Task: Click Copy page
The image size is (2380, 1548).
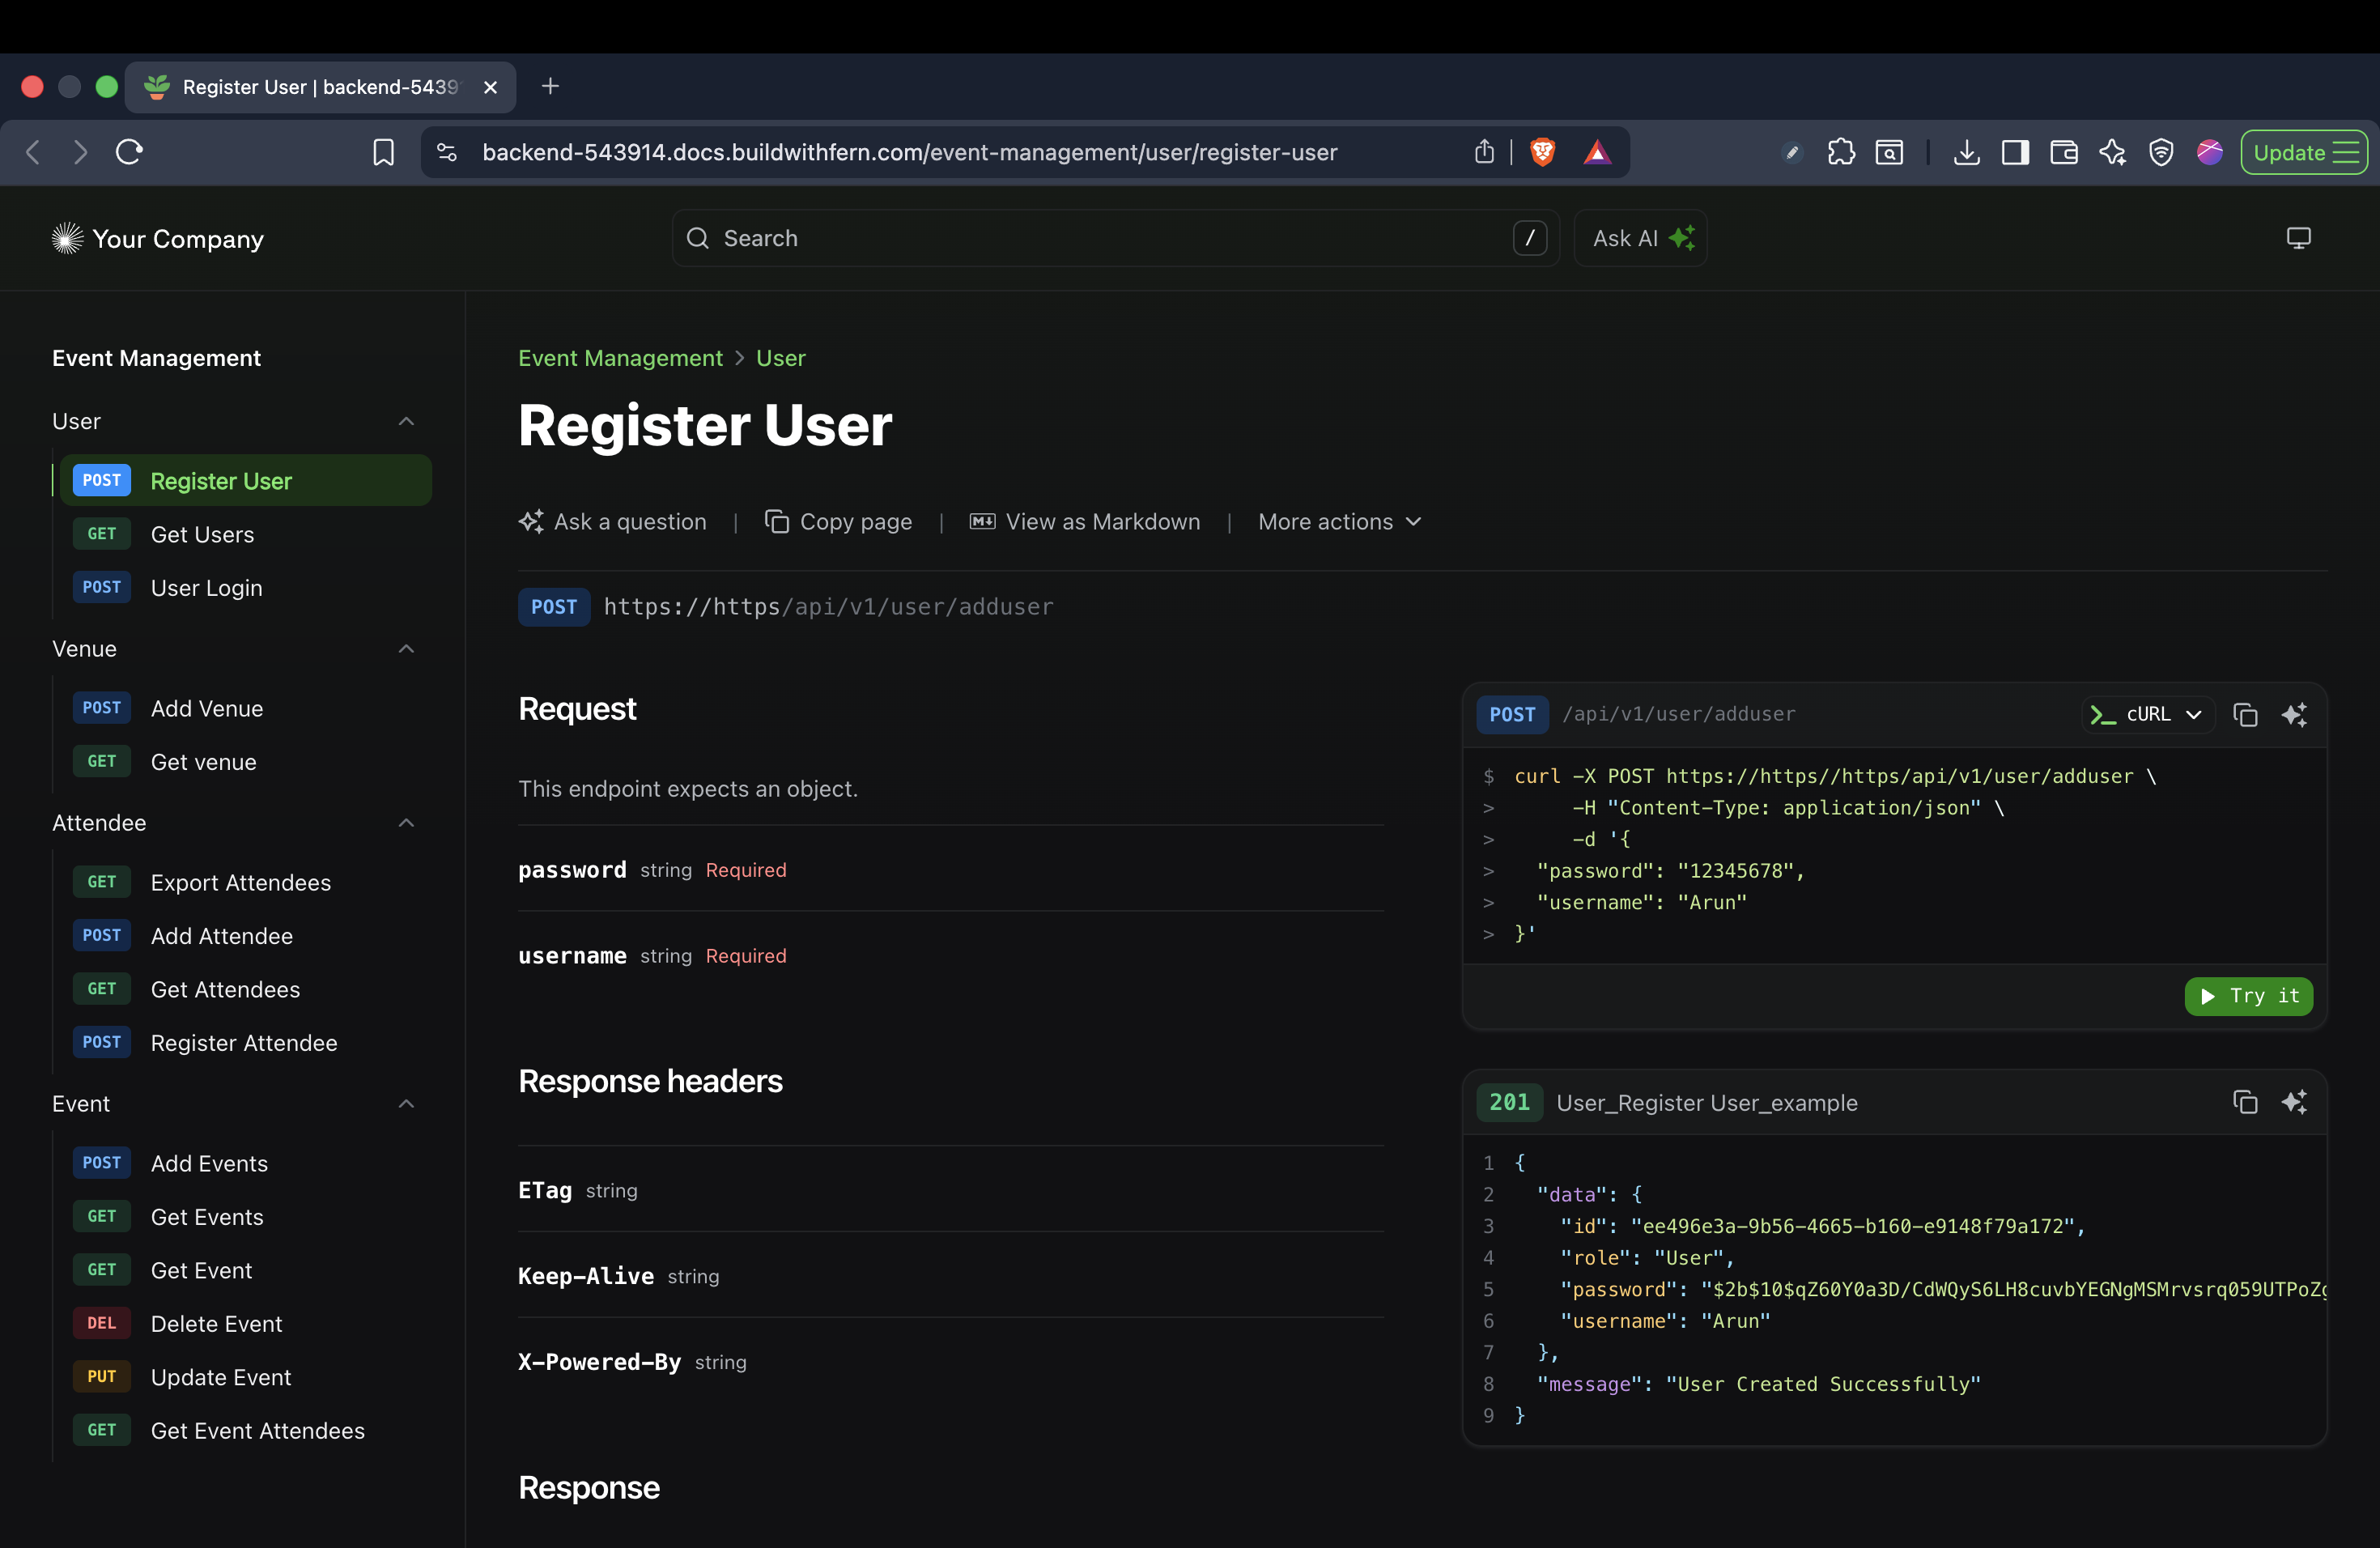Action: [838, 522]
